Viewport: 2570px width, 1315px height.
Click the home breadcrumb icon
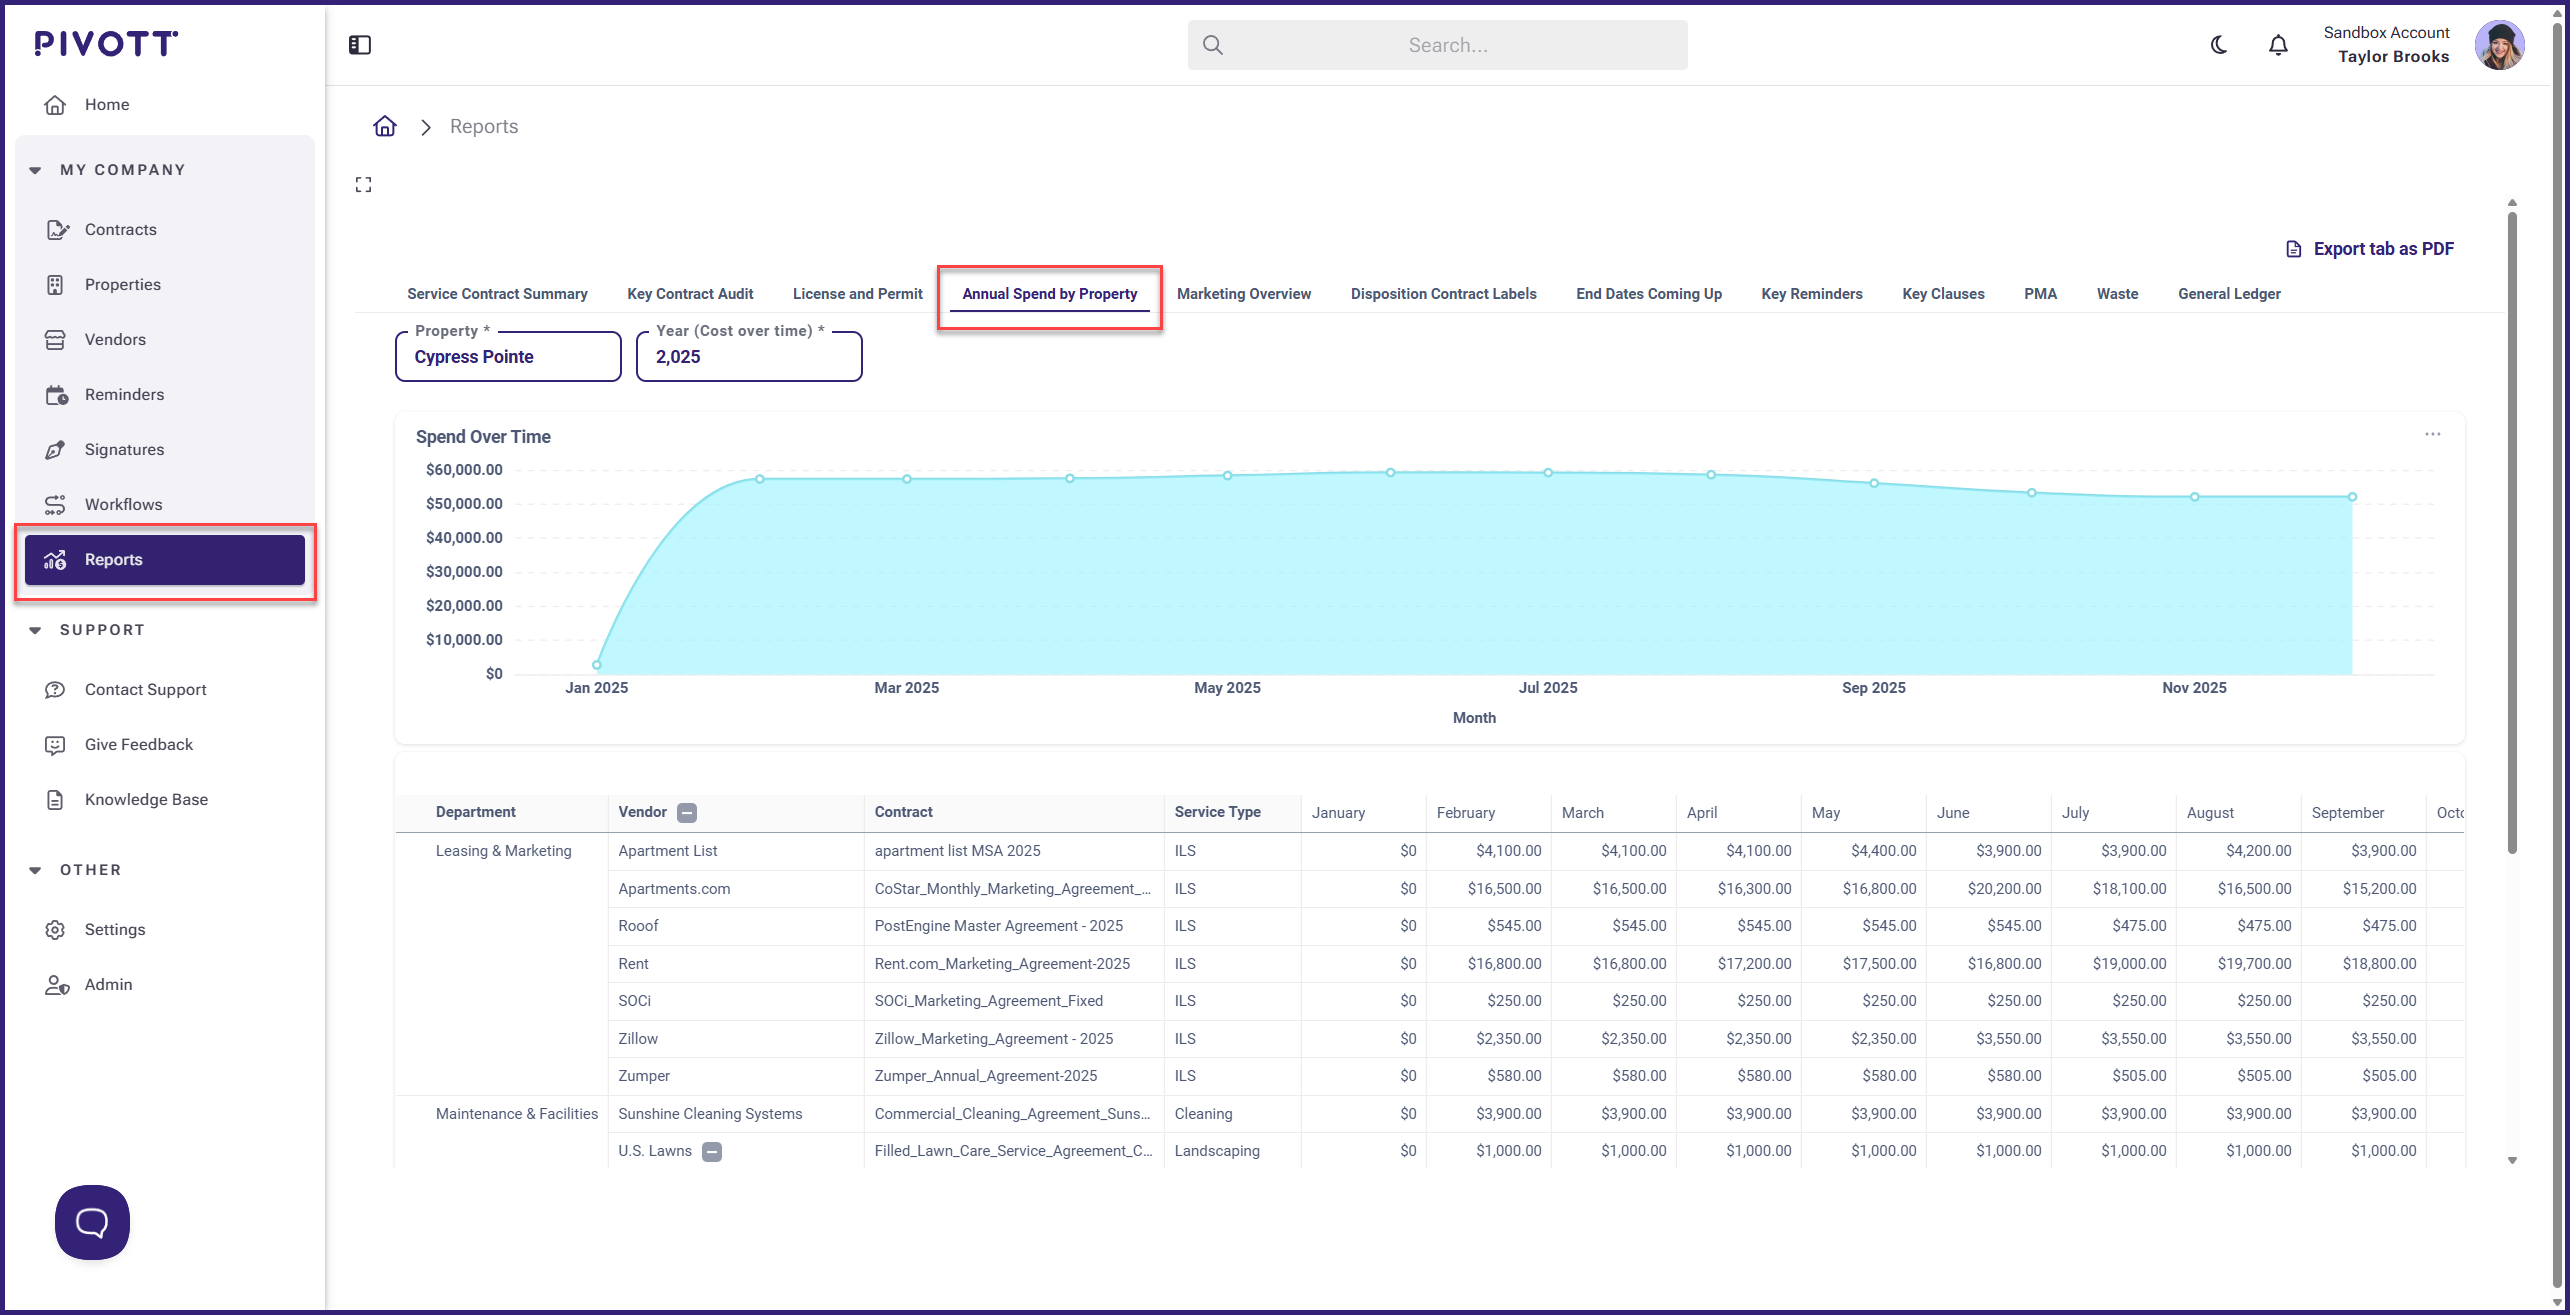click(x=385, y=127)
